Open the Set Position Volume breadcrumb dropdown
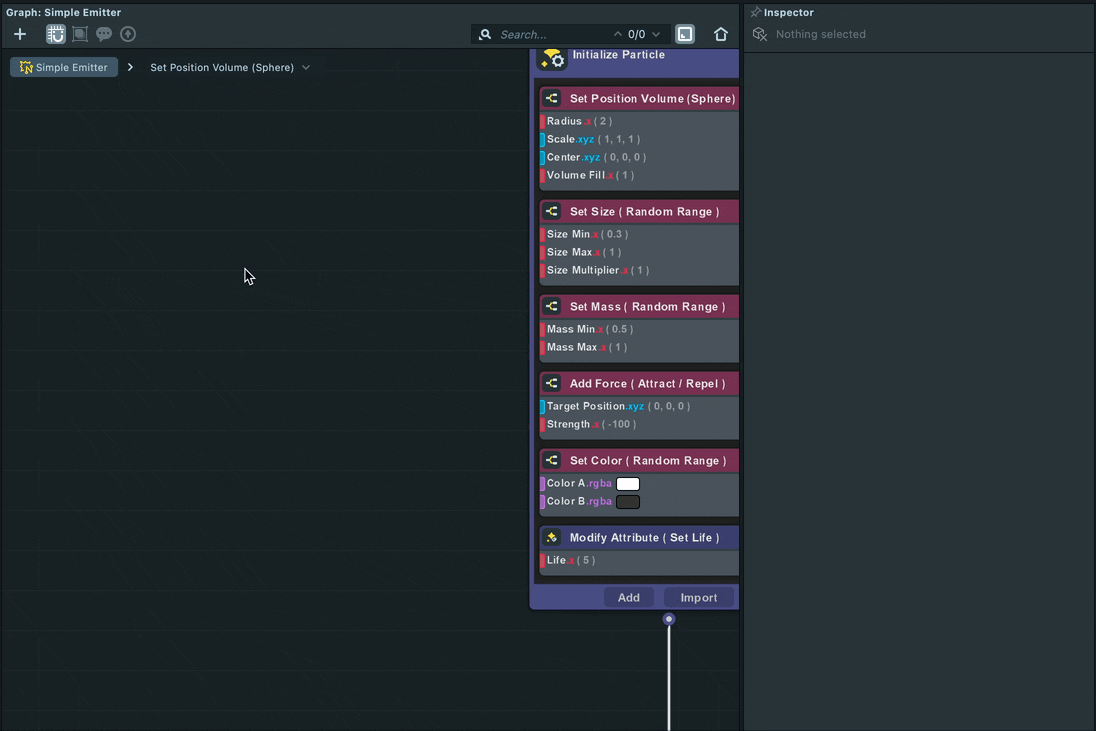This screenshot has width=1096, height=731. pyautogui.click(x=306, y=68)
